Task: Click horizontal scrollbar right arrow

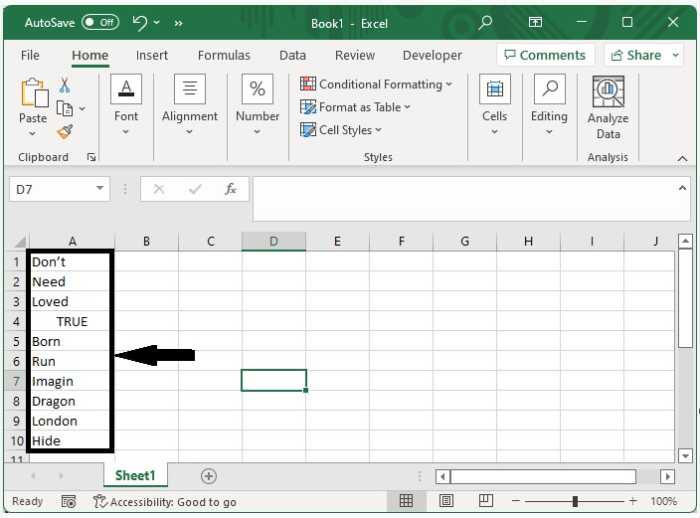Action: tap(667, 476)
